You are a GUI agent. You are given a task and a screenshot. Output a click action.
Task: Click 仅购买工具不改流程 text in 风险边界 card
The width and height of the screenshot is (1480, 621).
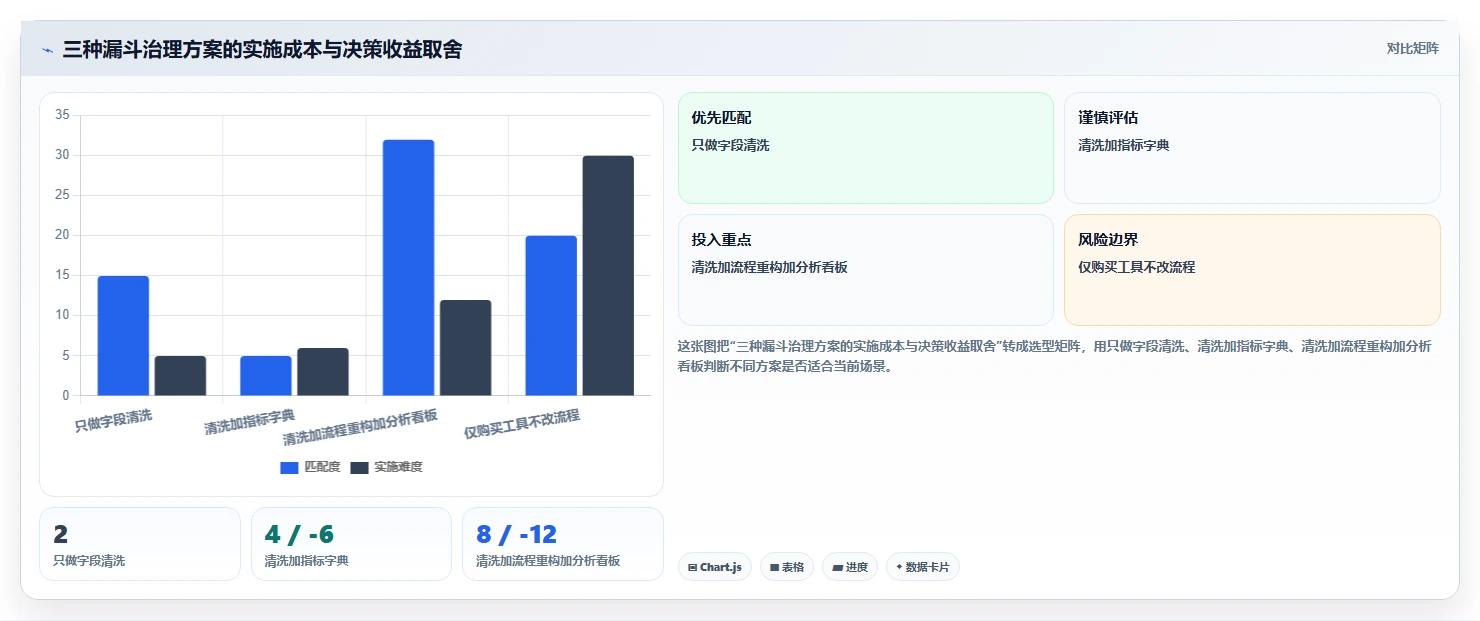point(1137,267)
